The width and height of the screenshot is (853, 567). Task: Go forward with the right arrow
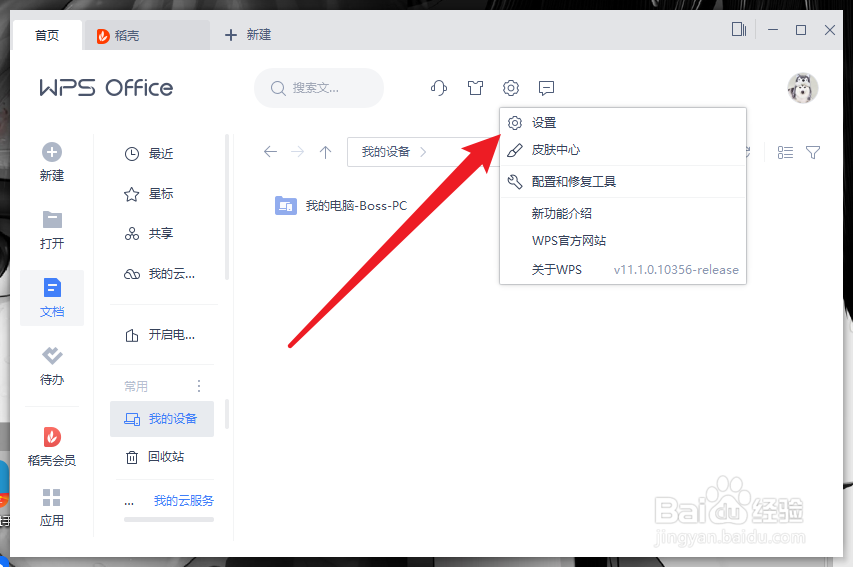pyautogui.click(x=298, y=152)
